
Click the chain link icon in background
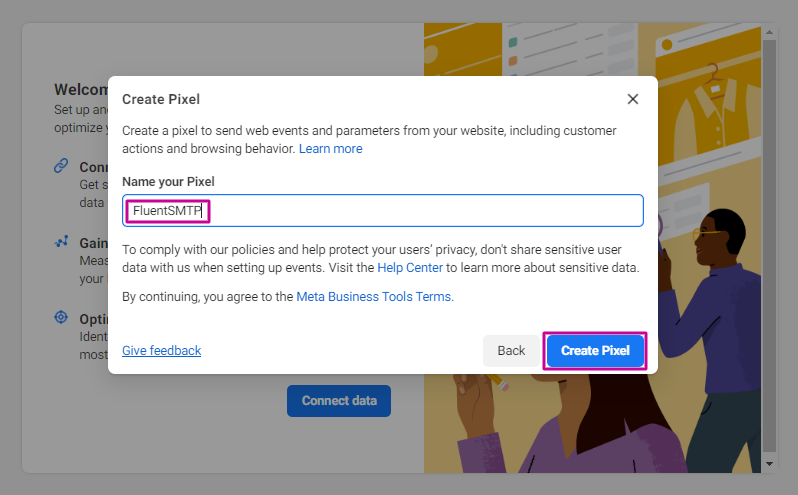61,166
